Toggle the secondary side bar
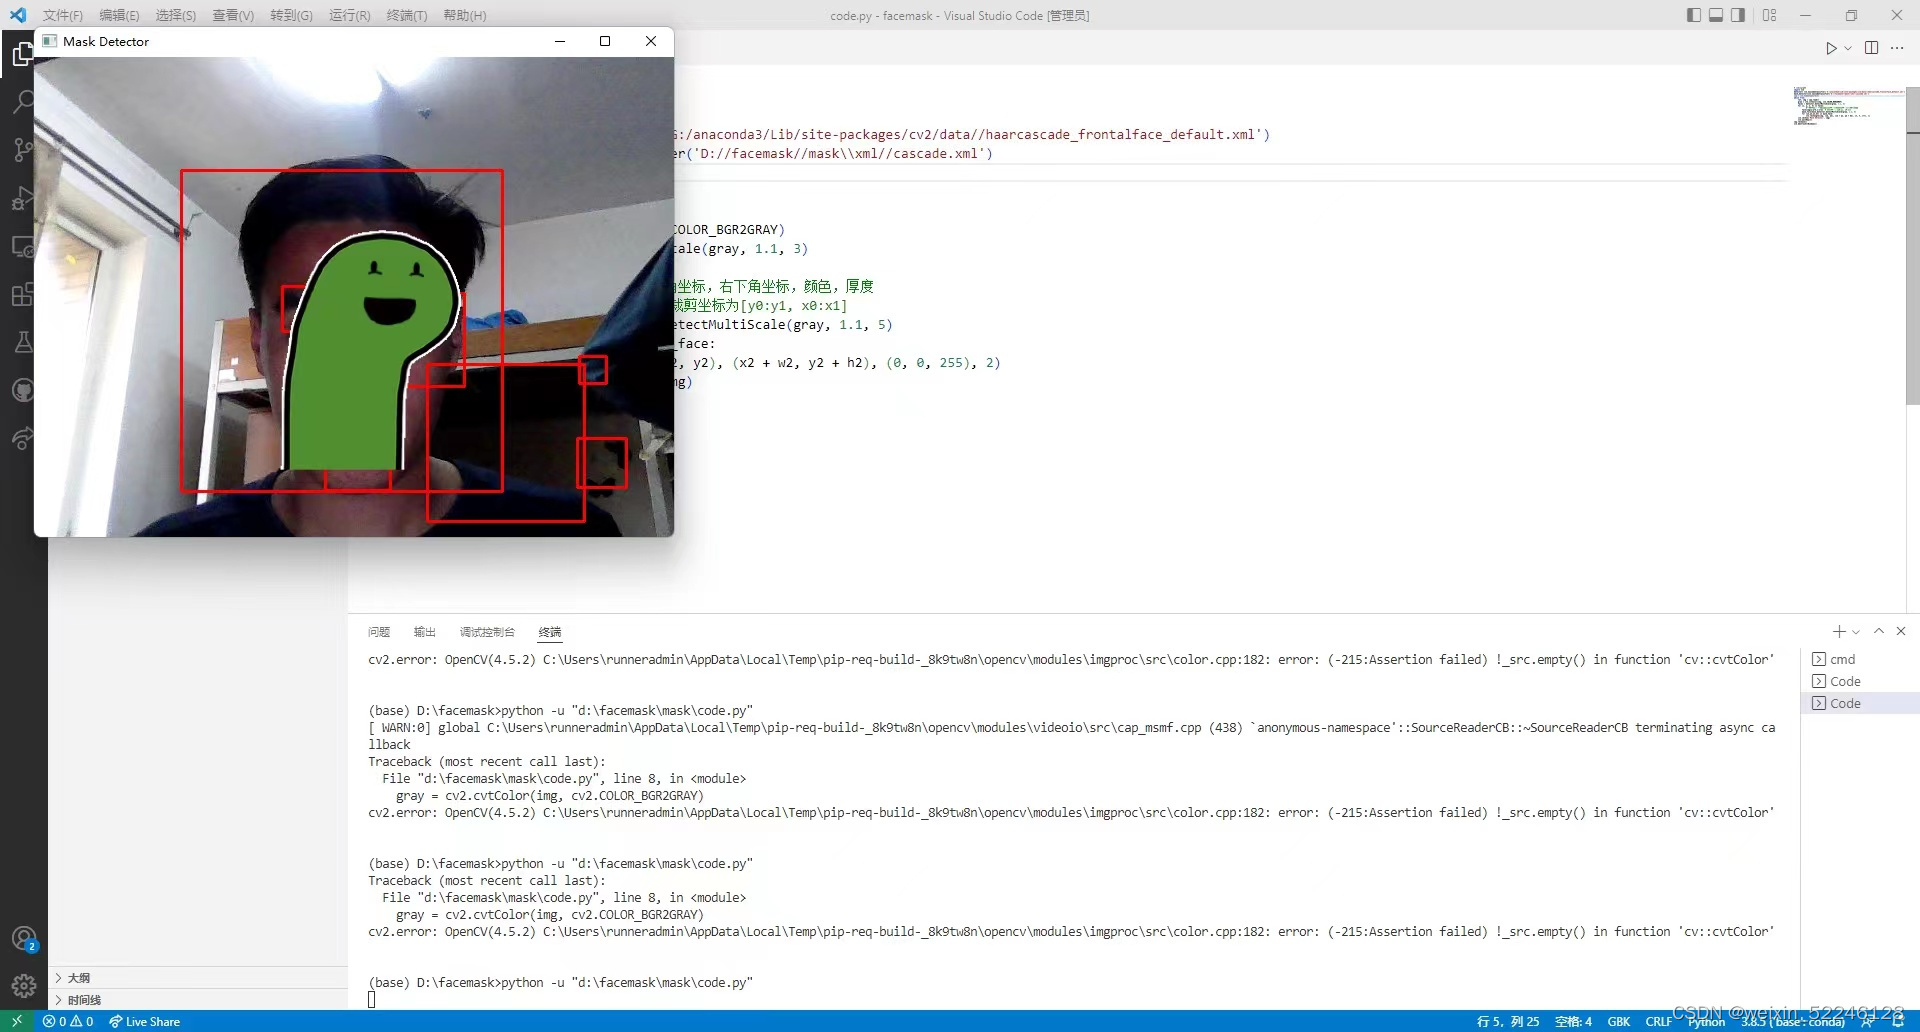This screenshot has width=1920, height=1032. [x=1739, y=15]
